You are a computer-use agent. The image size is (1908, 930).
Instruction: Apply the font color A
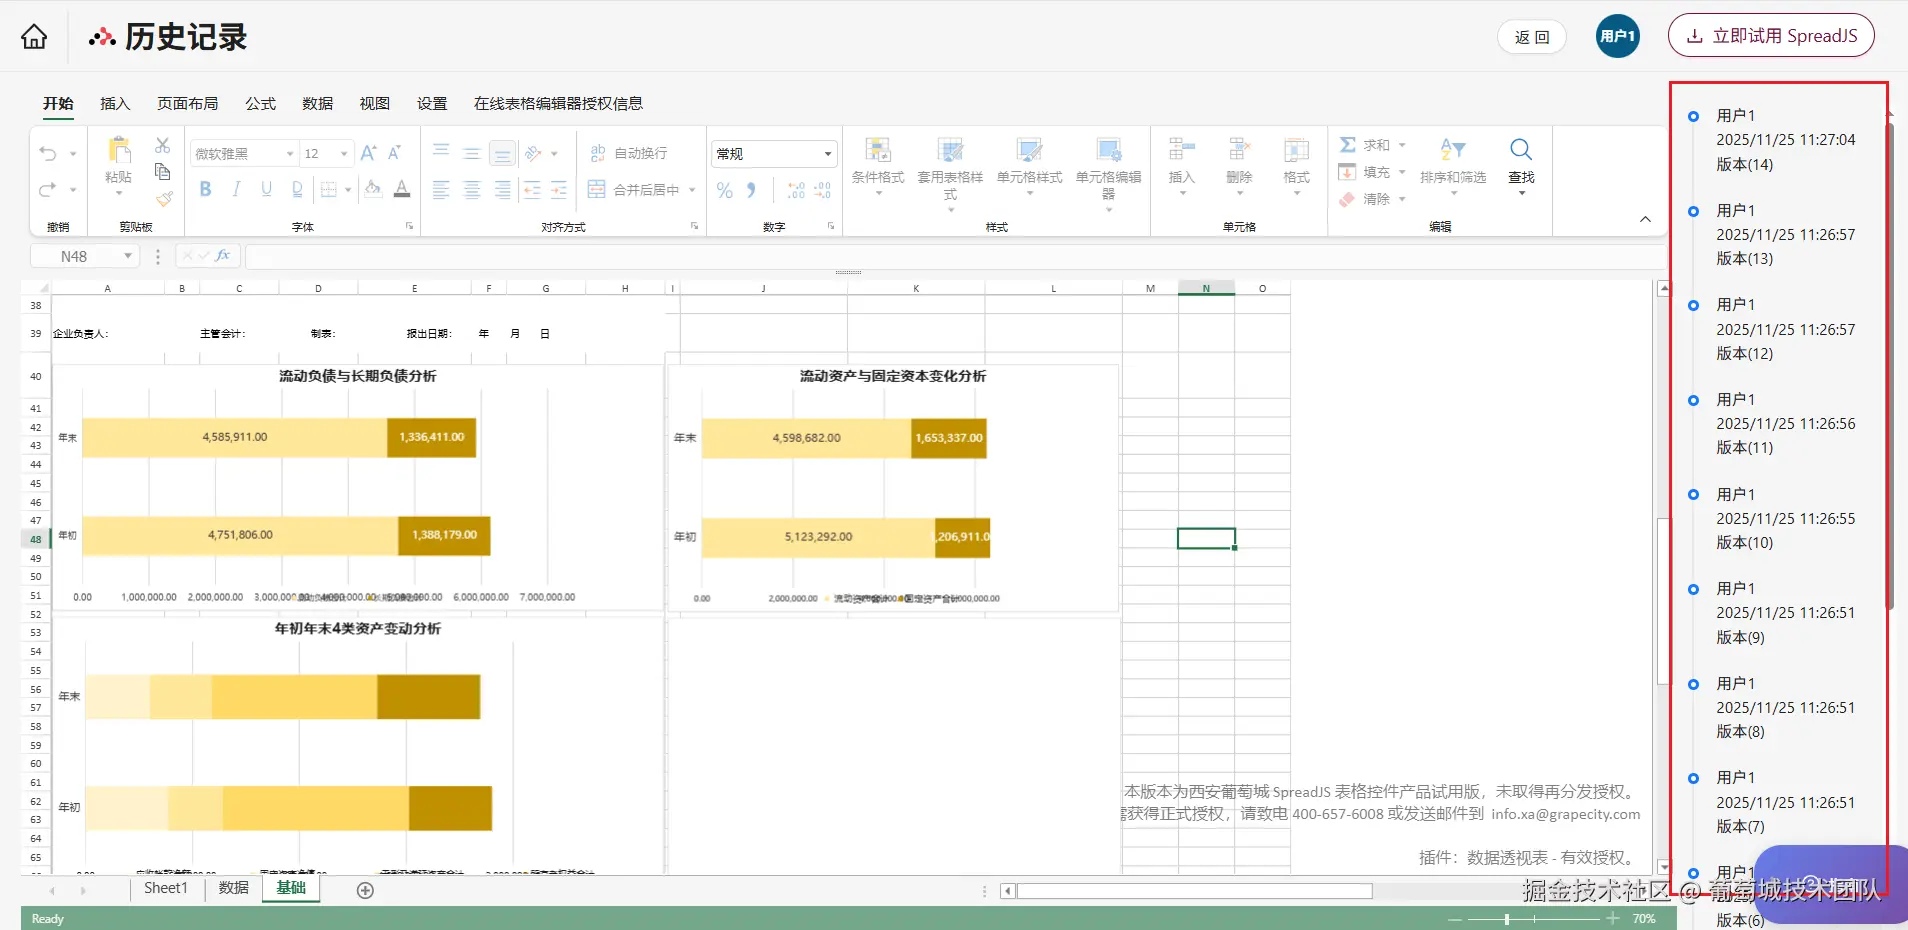coord(402,188)
